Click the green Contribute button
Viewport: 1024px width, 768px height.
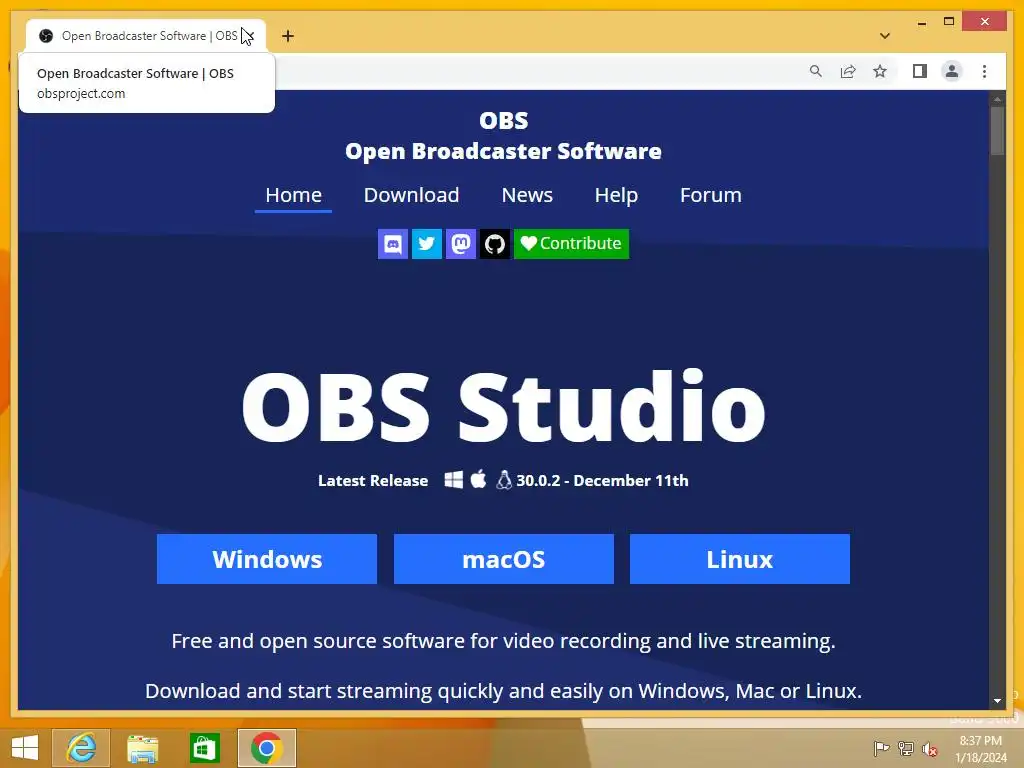(571, 244)
